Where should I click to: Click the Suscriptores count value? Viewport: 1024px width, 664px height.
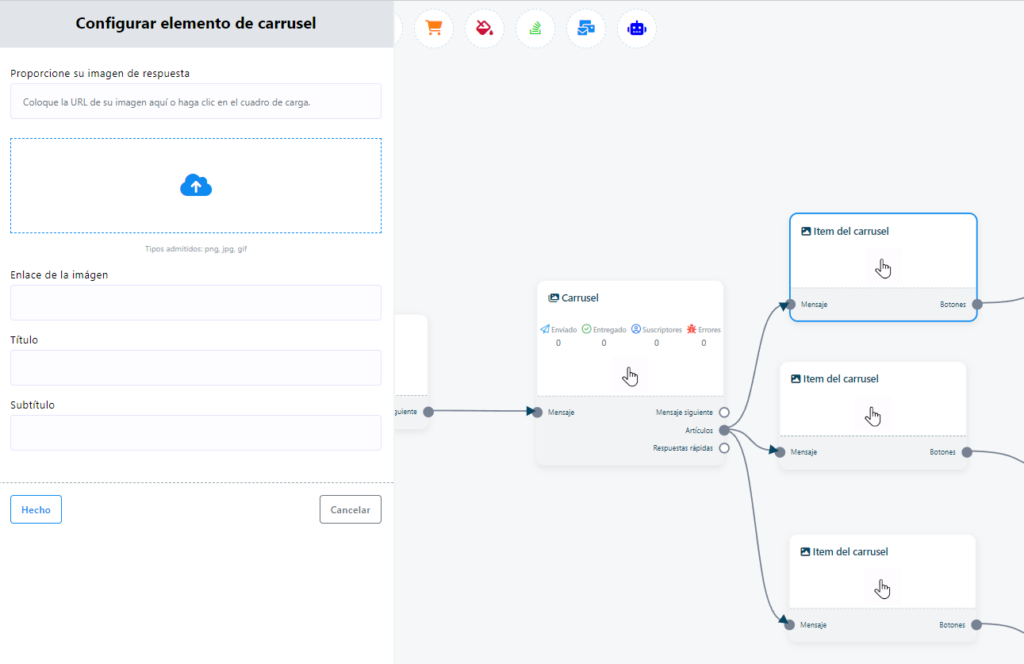click(656, 343)
